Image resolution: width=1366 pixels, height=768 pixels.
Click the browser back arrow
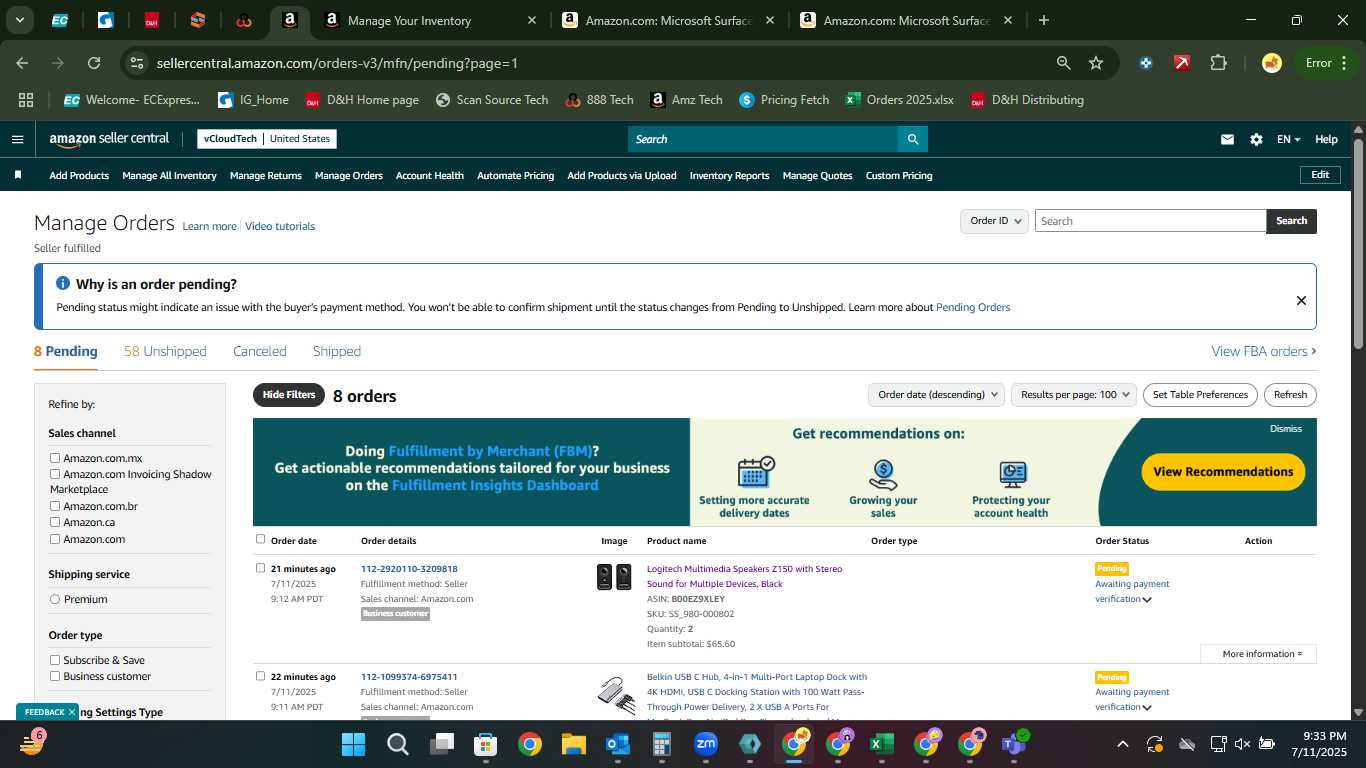22,63
